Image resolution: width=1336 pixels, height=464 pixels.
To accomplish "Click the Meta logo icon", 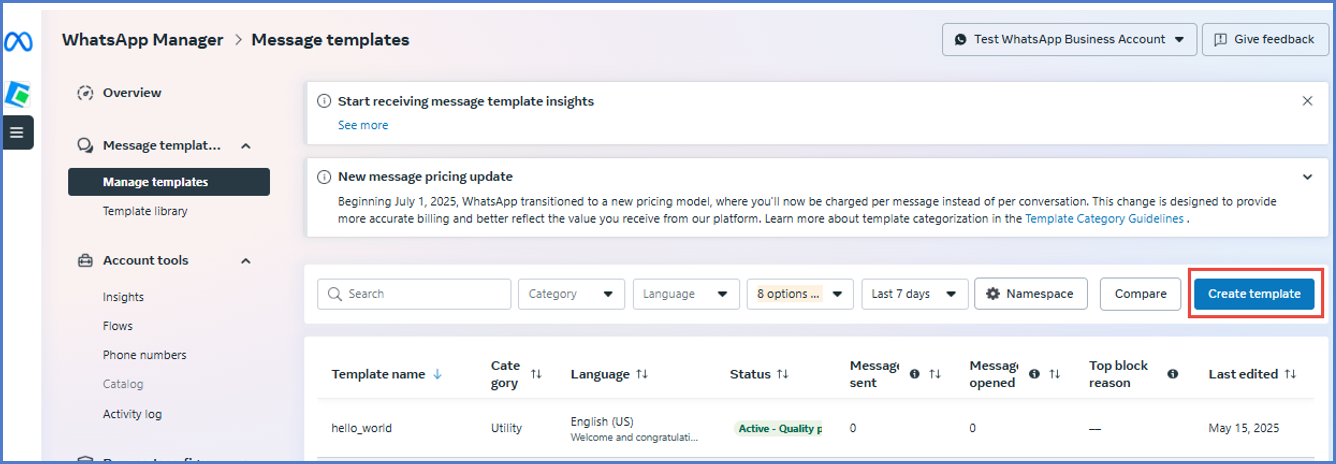I will [18, 41].
